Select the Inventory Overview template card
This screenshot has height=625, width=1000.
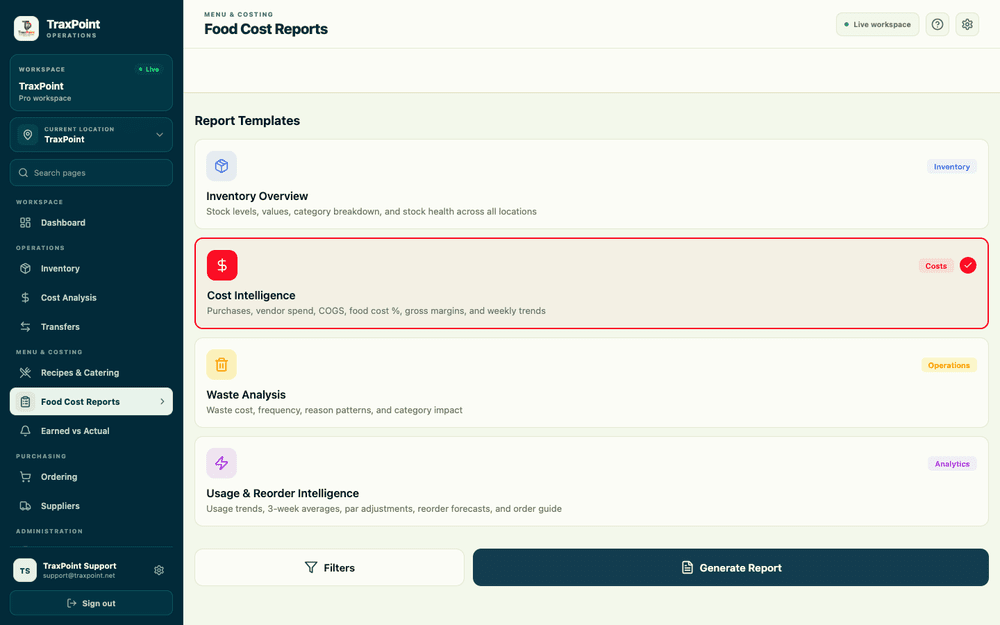[591, 184]
